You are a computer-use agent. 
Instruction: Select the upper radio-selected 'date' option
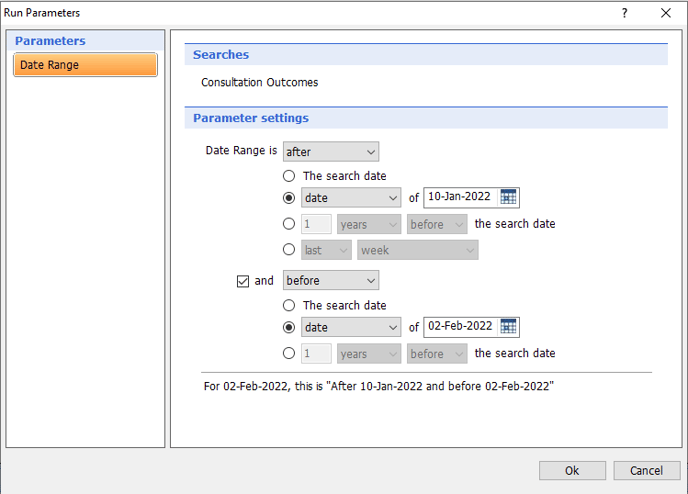click(x=289, y=198)
